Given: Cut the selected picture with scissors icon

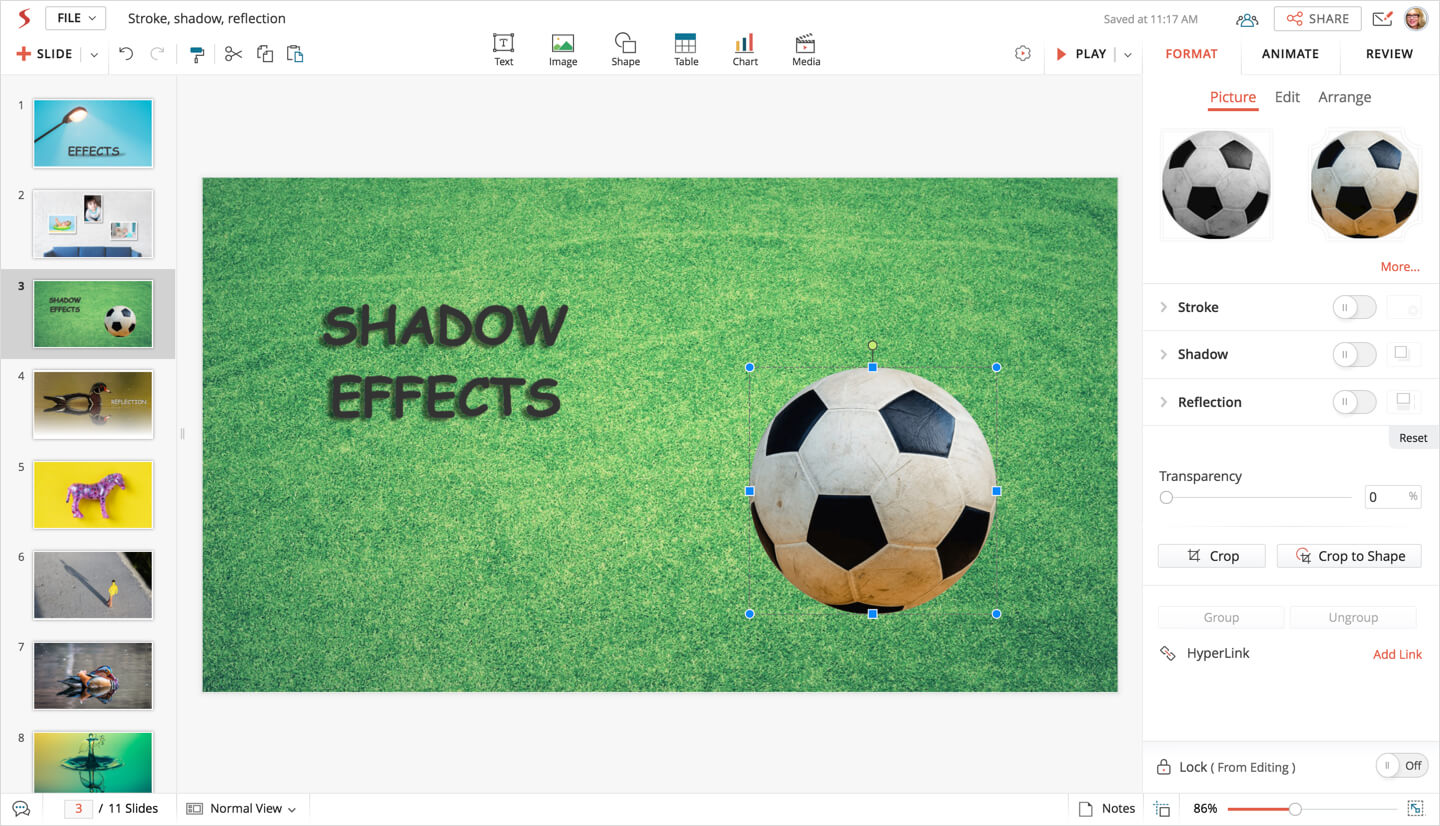Looking at the screenshot, I should pos(233,54).
